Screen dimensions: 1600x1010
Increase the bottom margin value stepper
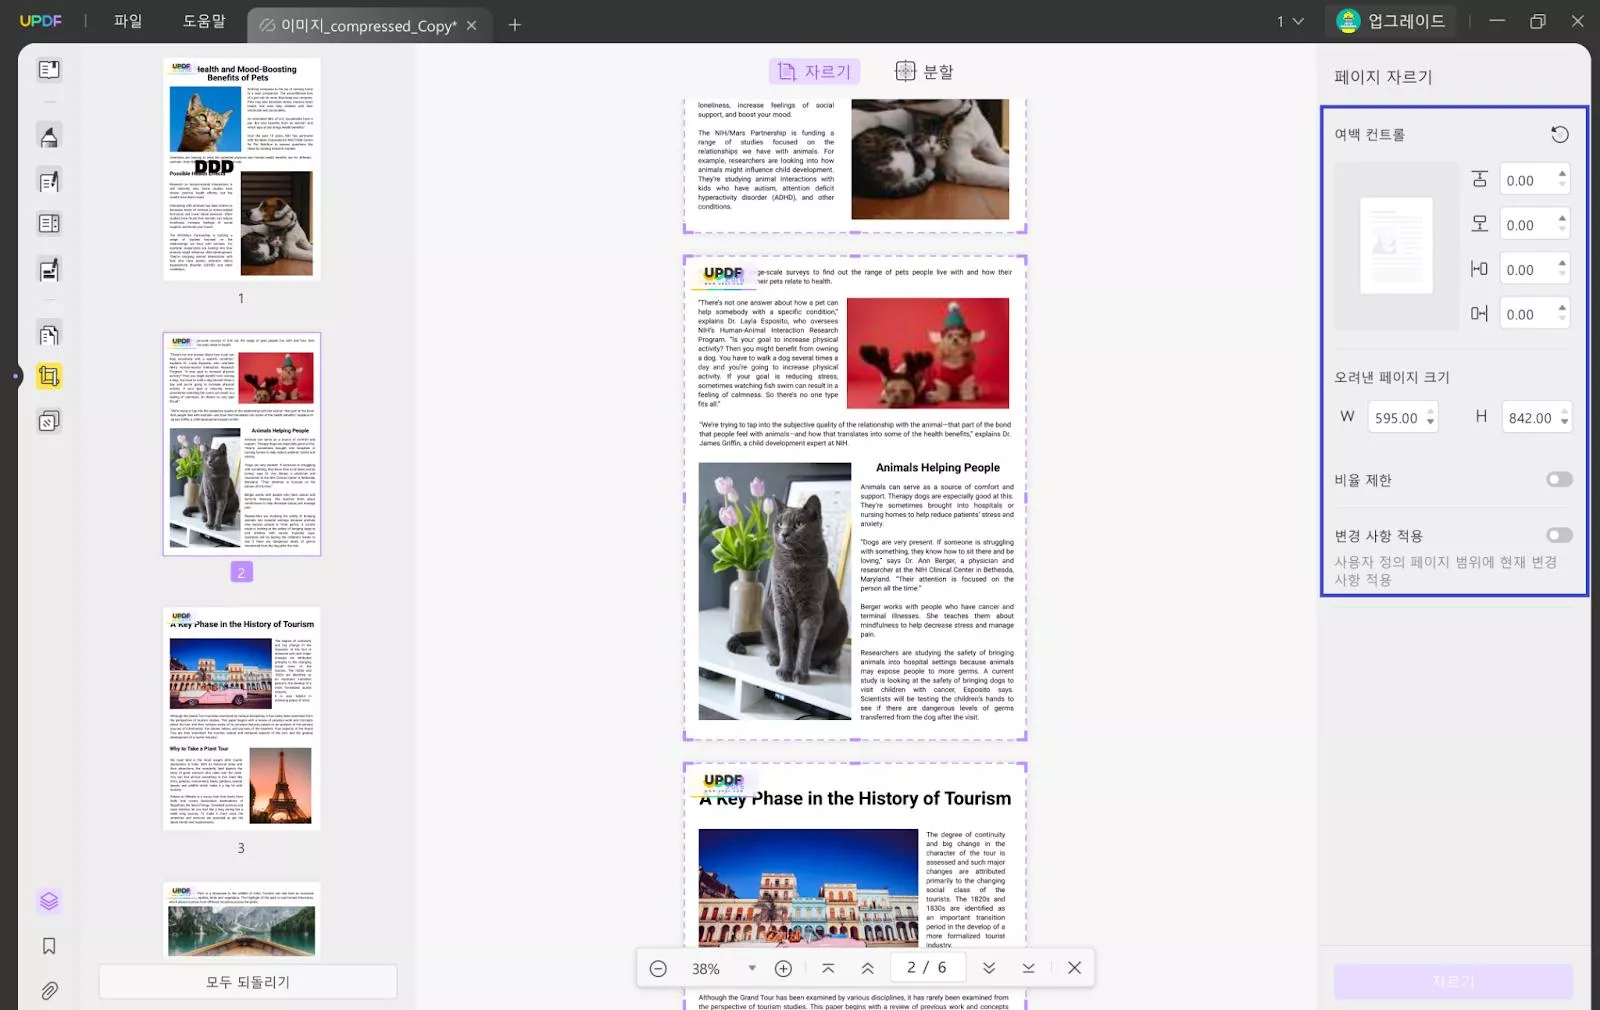click(x=1562, y=218)
